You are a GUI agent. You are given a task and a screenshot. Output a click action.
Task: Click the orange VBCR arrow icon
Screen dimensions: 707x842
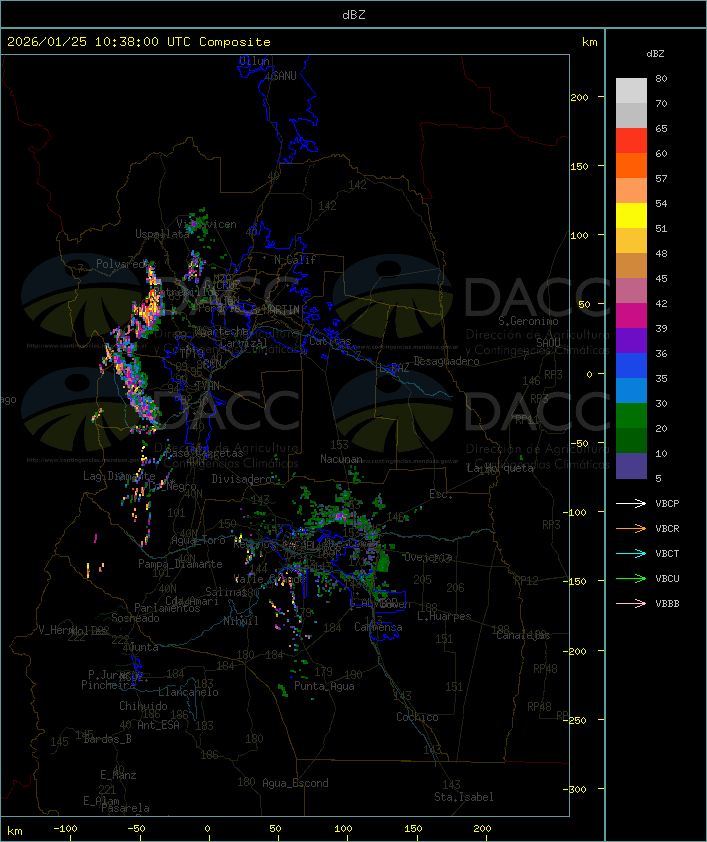[x=631, y=528]
